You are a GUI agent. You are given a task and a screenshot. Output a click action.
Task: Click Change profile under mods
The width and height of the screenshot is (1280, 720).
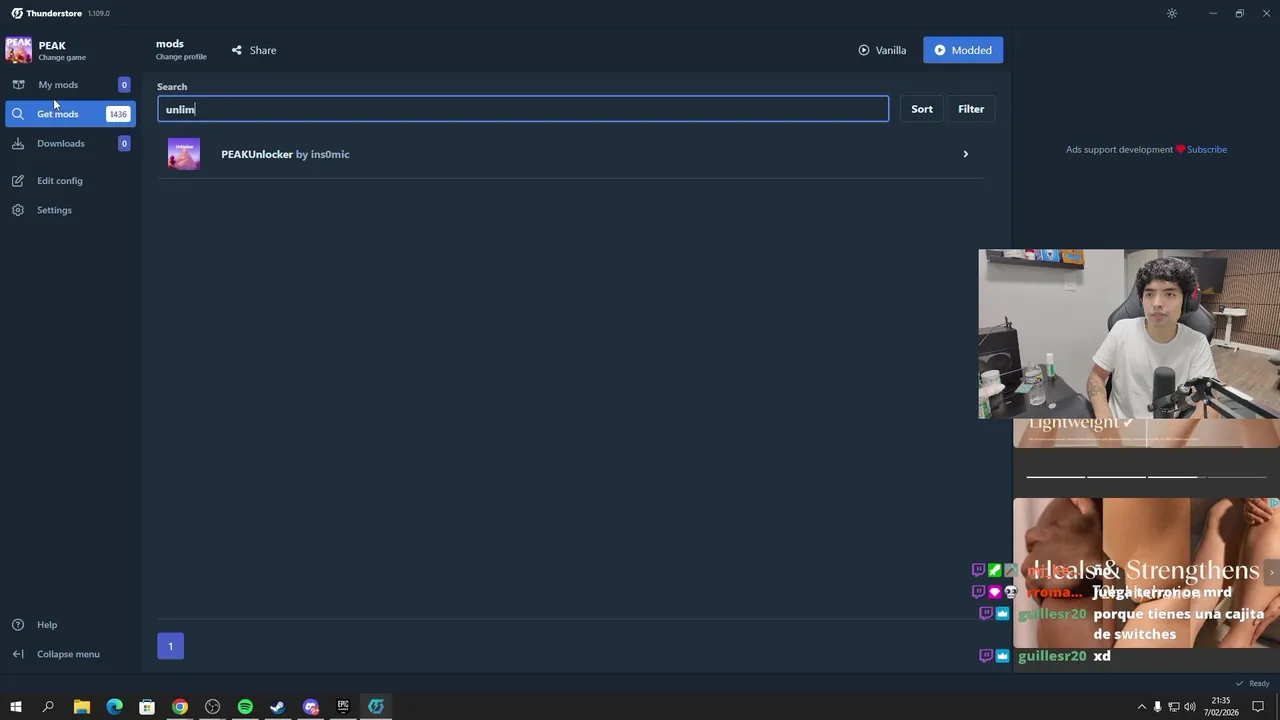click(x=181, y=57)
